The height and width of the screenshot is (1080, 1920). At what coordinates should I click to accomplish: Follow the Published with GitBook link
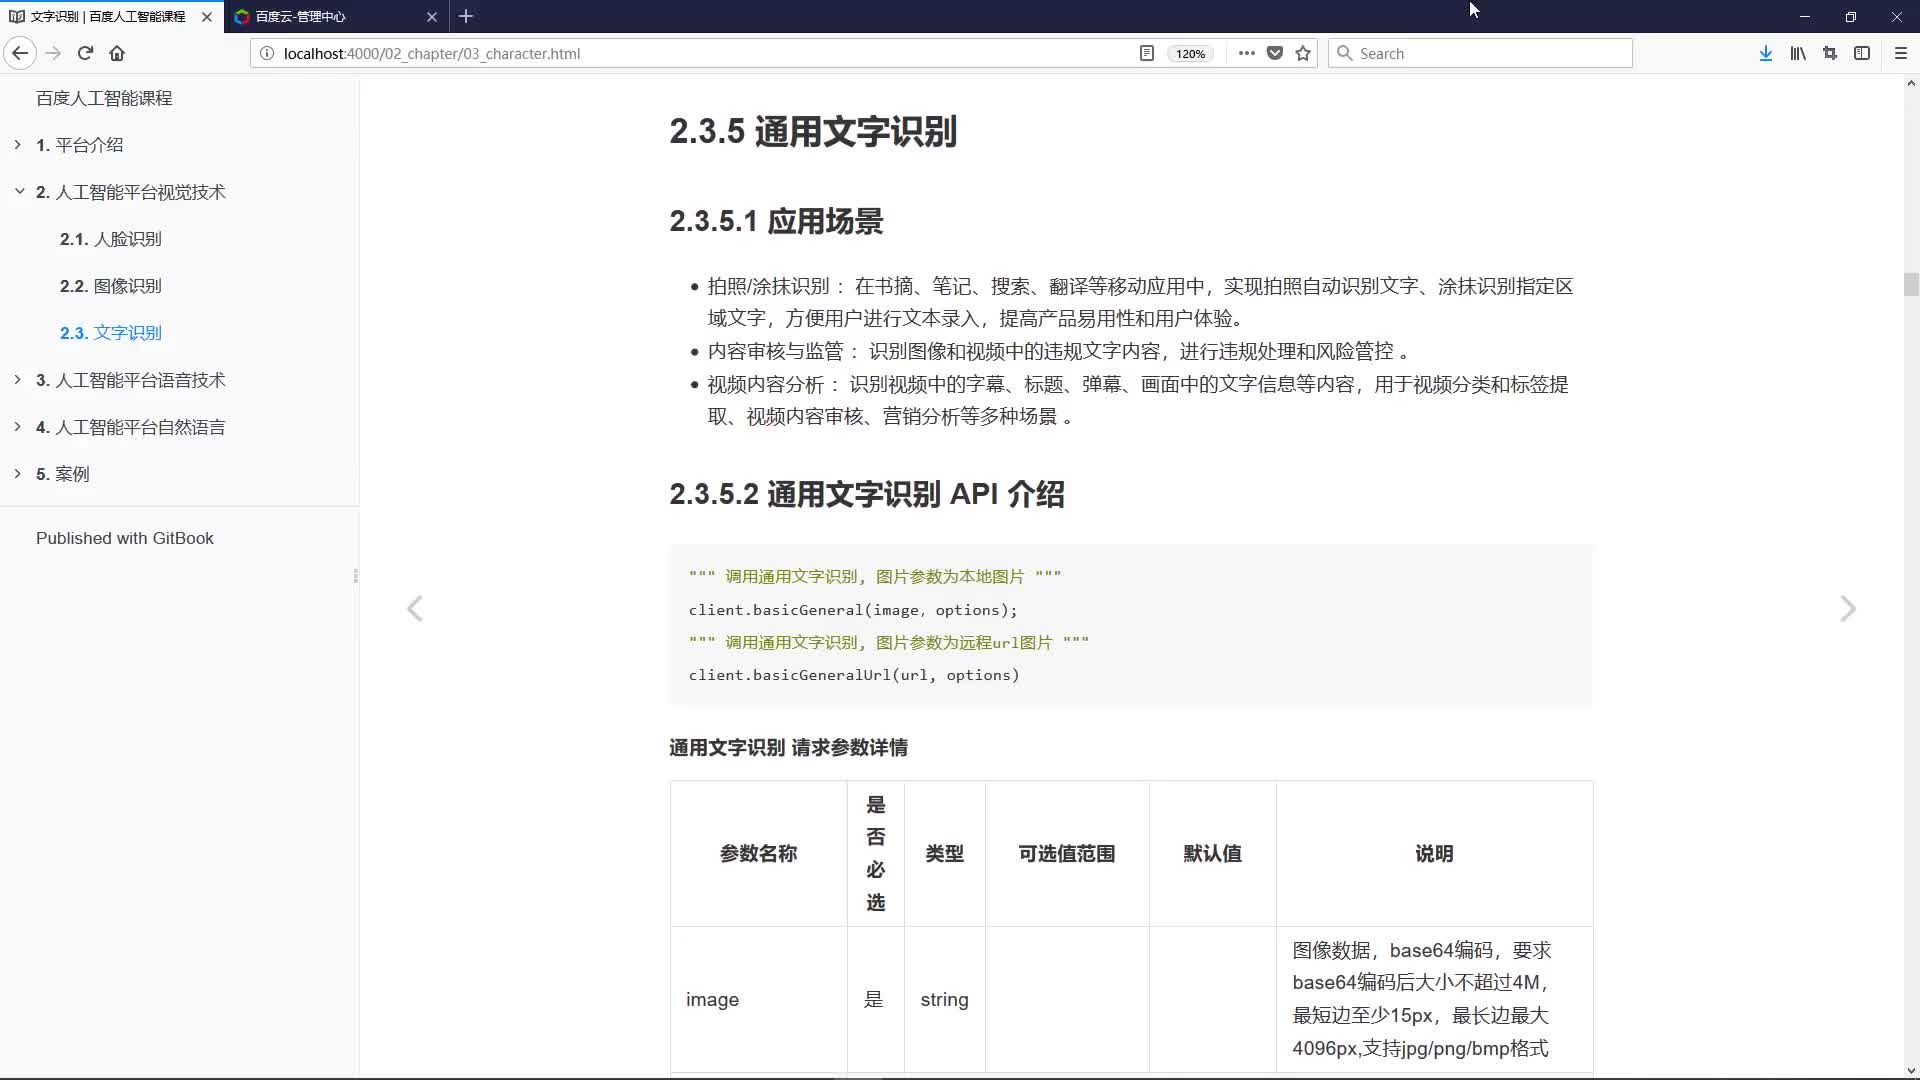click(x=125, y=538)
